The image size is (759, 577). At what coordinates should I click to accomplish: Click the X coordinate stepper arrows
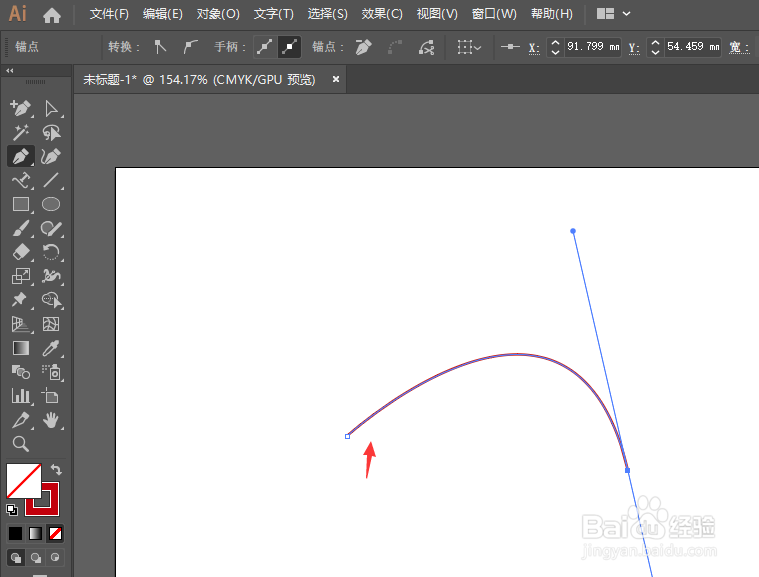tap(555, 47)
